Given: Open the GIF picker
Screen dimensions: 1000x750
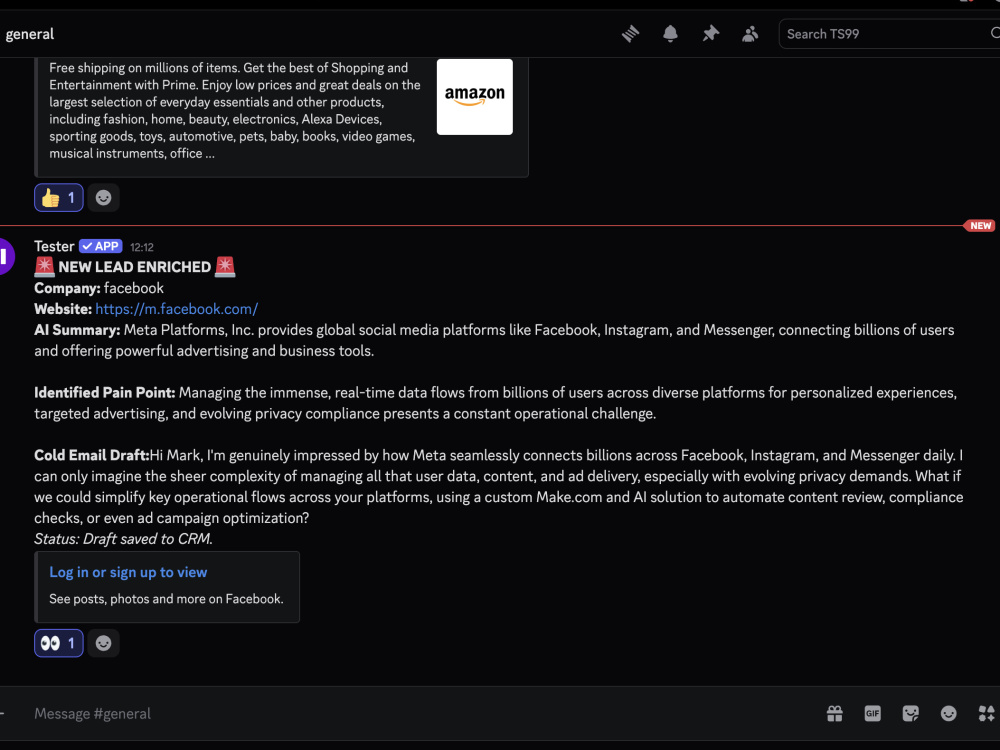Looking at the screenshot, I should [872, 714].
